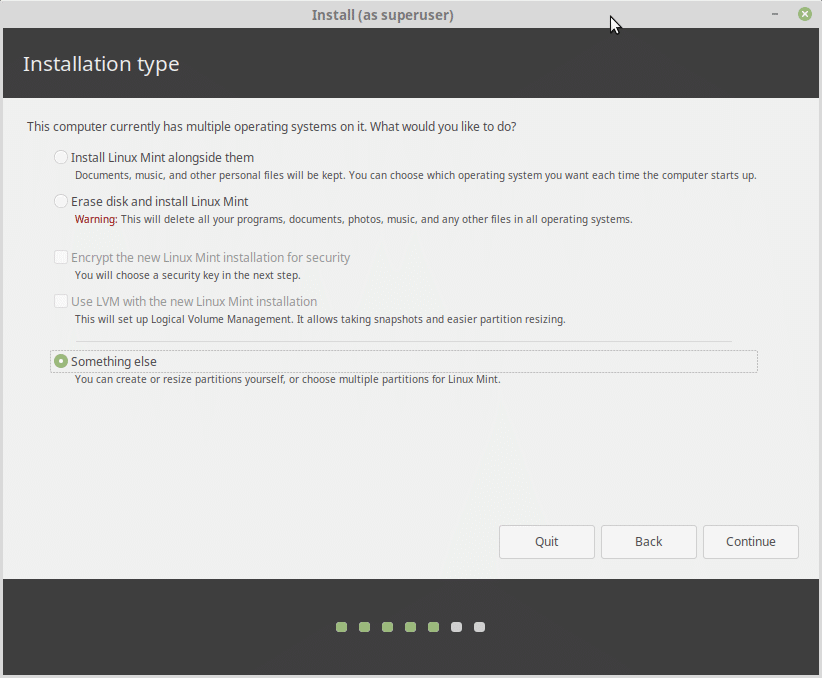
Task: Enable Use LVM with new installation checkbox
Action: (x=61, y=301)
